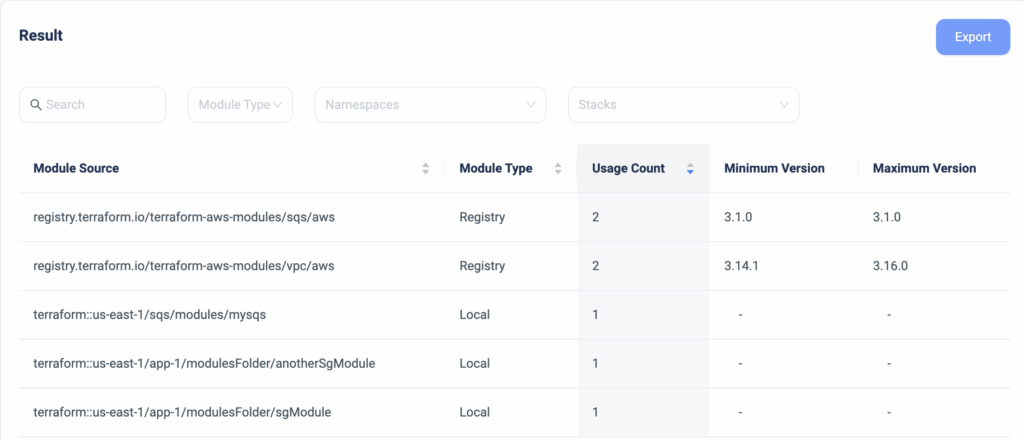Open the Module Type filter dropdown
The image size is (1024, 440).
(240, 105)
